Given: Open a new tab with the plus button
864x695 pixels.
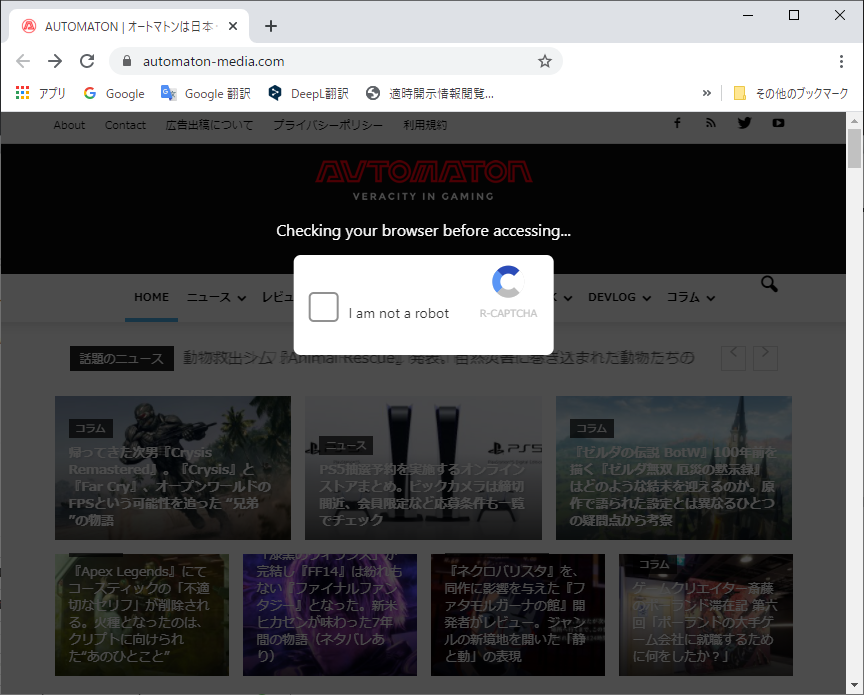Looking at the screenshot, I should (x=271, y=26).
